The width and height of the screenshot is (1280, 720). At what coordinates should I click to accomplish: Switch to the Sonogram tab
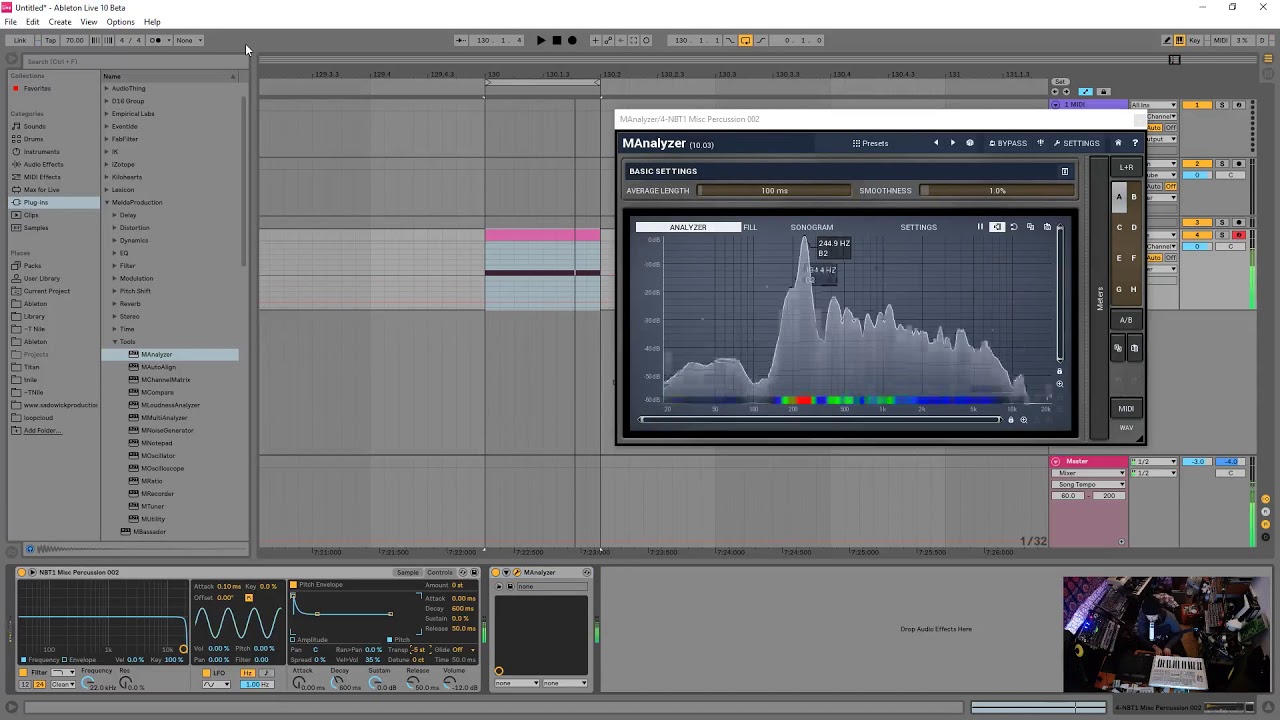[811, 227]
